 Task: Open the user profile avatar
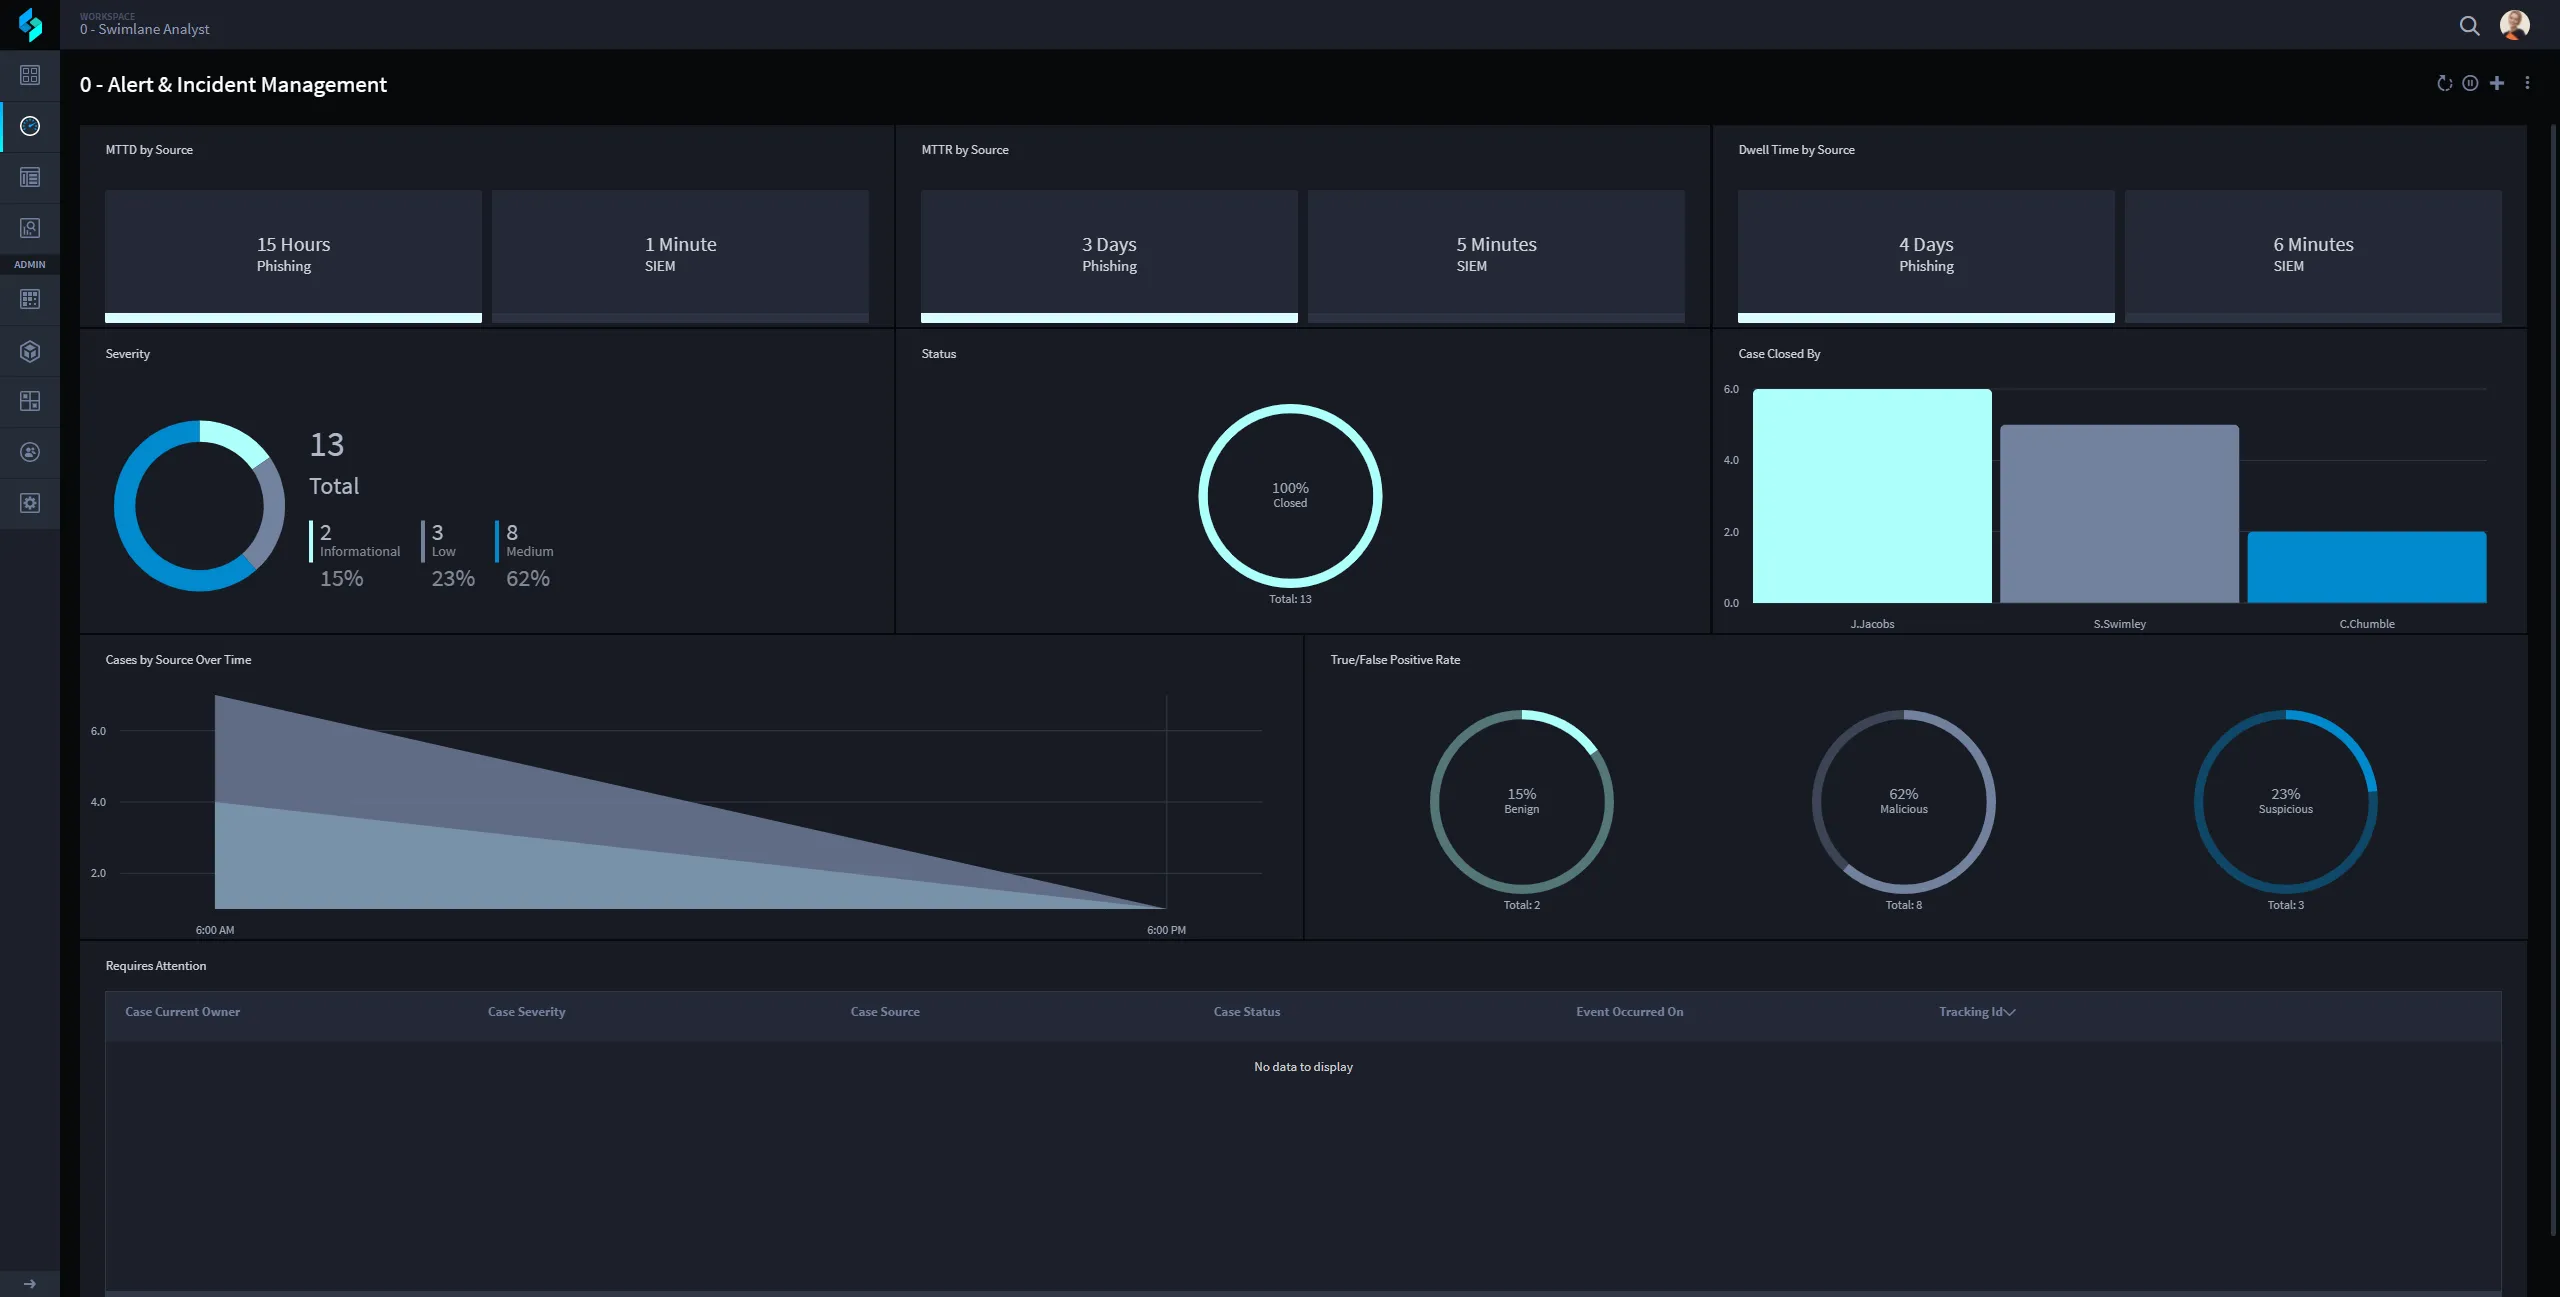pos(2514,25)
